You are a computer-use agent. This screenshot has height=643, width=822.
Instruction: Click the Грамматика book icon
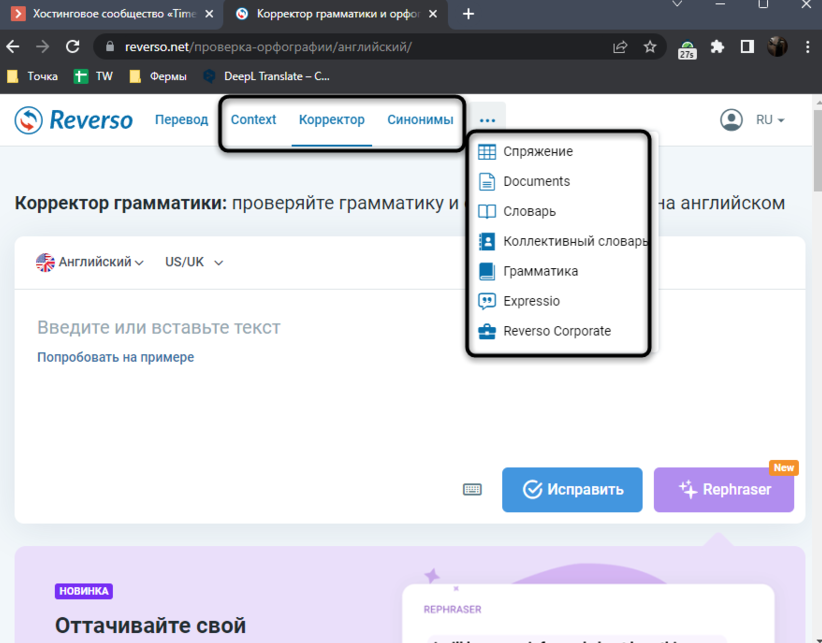click(x=487, y=271)
